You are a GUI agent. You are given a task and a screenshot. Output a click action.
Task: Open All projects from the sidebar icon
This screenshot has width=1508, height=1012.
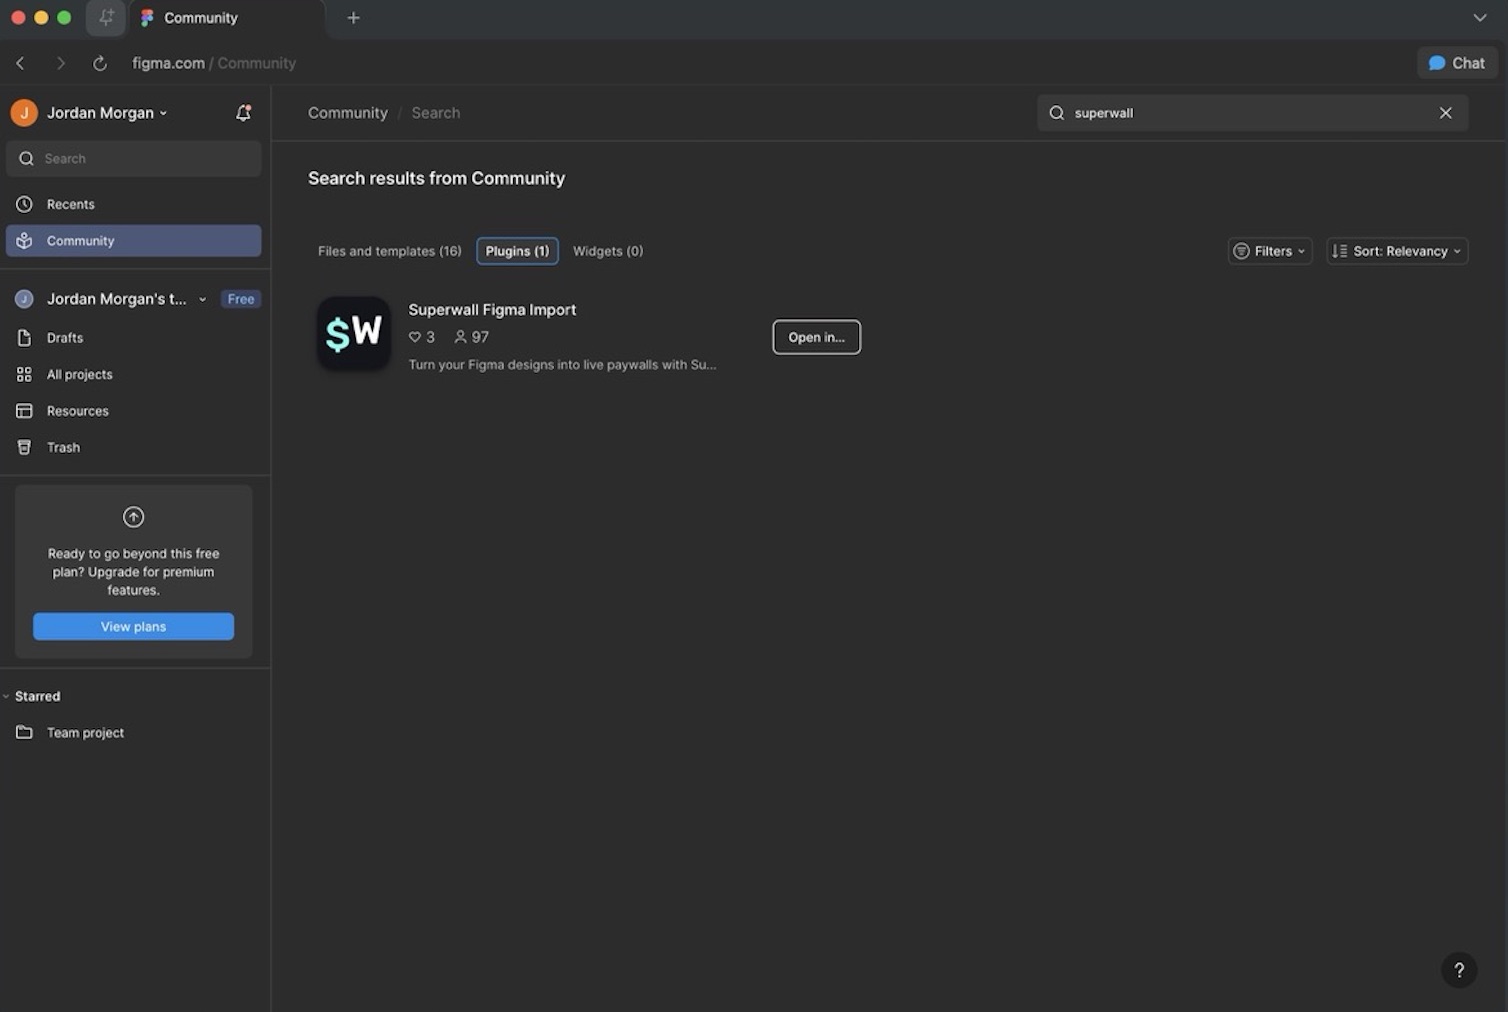point(24,374)
